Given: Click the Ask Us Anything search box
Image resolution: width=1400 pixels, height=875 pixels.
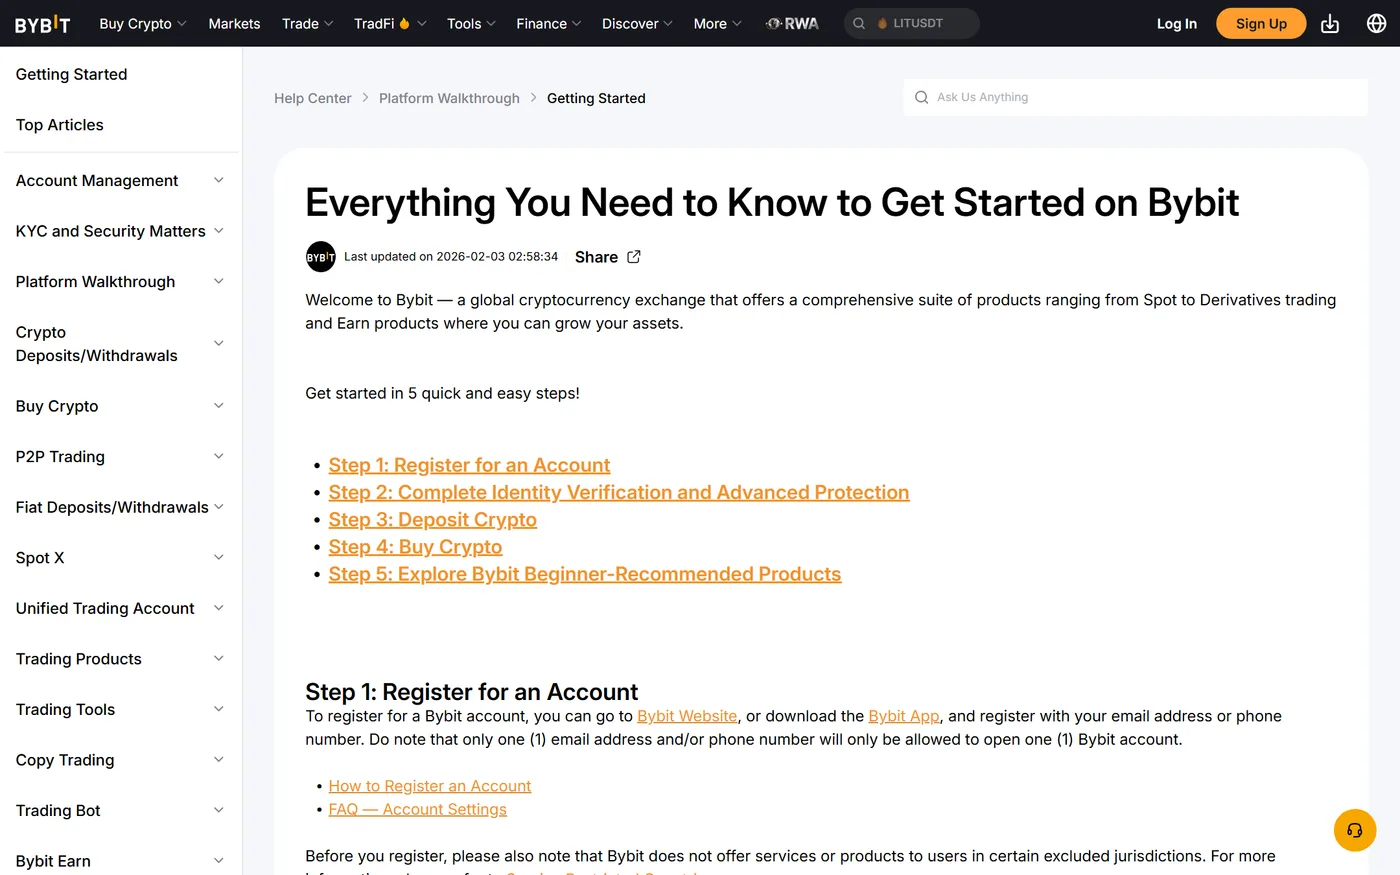Looking at the screenshot, I should tap(1135, 97).
